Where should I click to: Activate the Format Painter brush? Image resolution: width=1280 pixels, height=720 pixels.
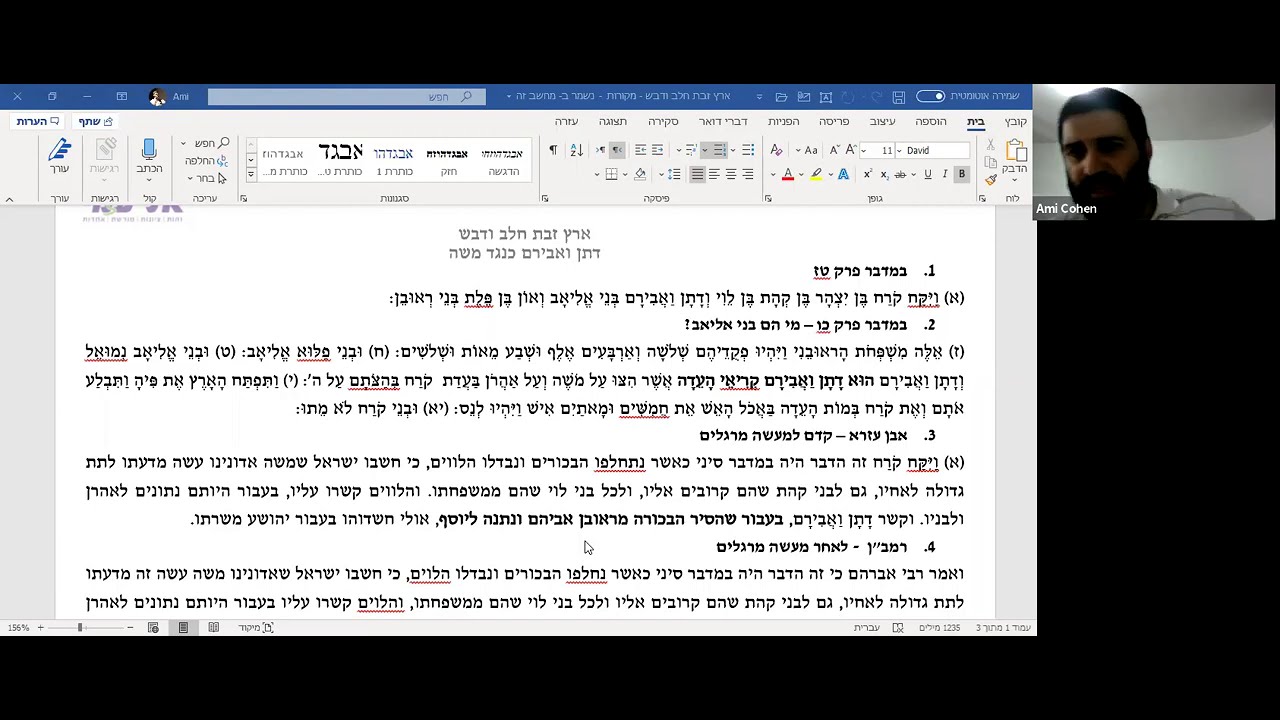coord(990,180)
